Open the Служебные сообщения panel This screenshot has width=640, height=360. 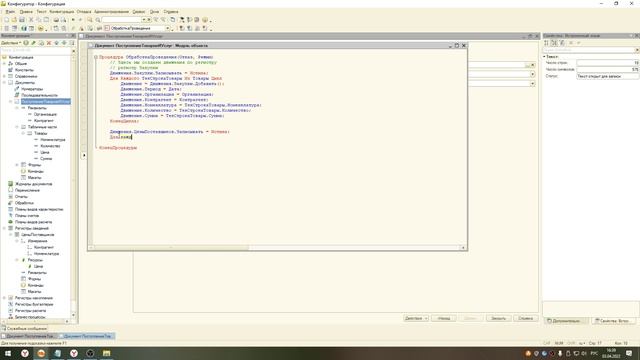click(24, 328)
